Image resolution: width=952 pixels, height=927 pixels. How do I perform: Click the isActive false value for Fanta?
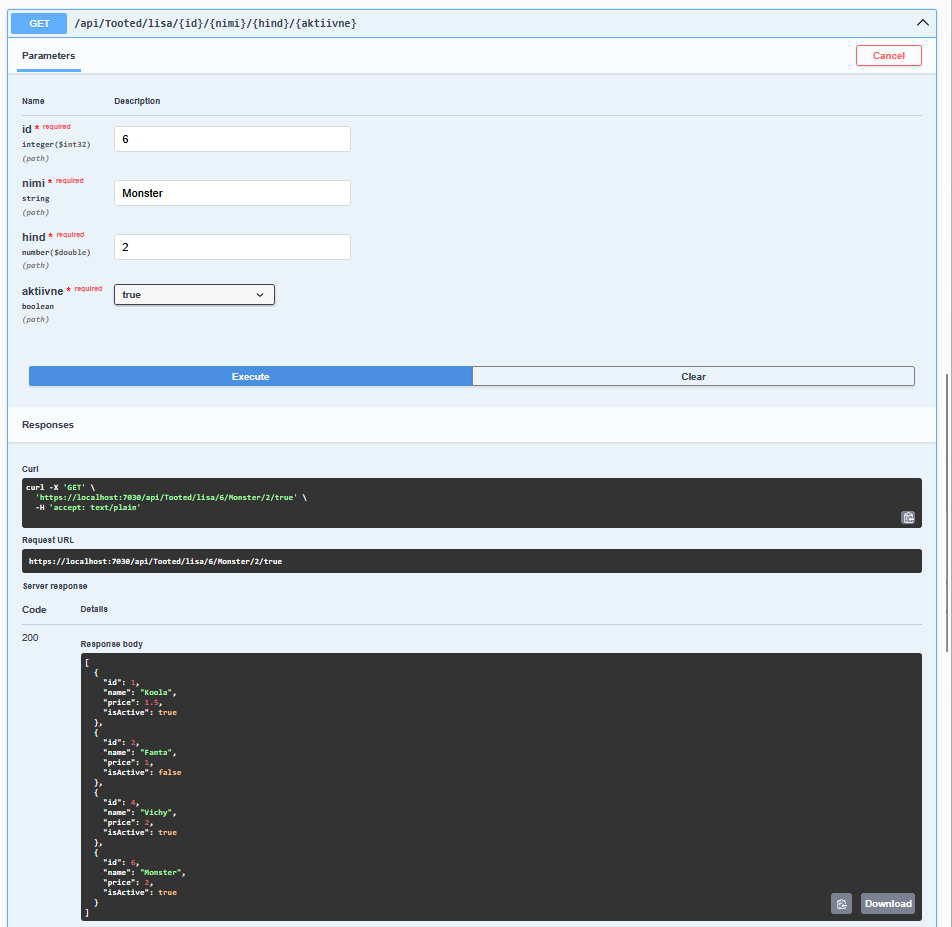(x=169, y=773)
